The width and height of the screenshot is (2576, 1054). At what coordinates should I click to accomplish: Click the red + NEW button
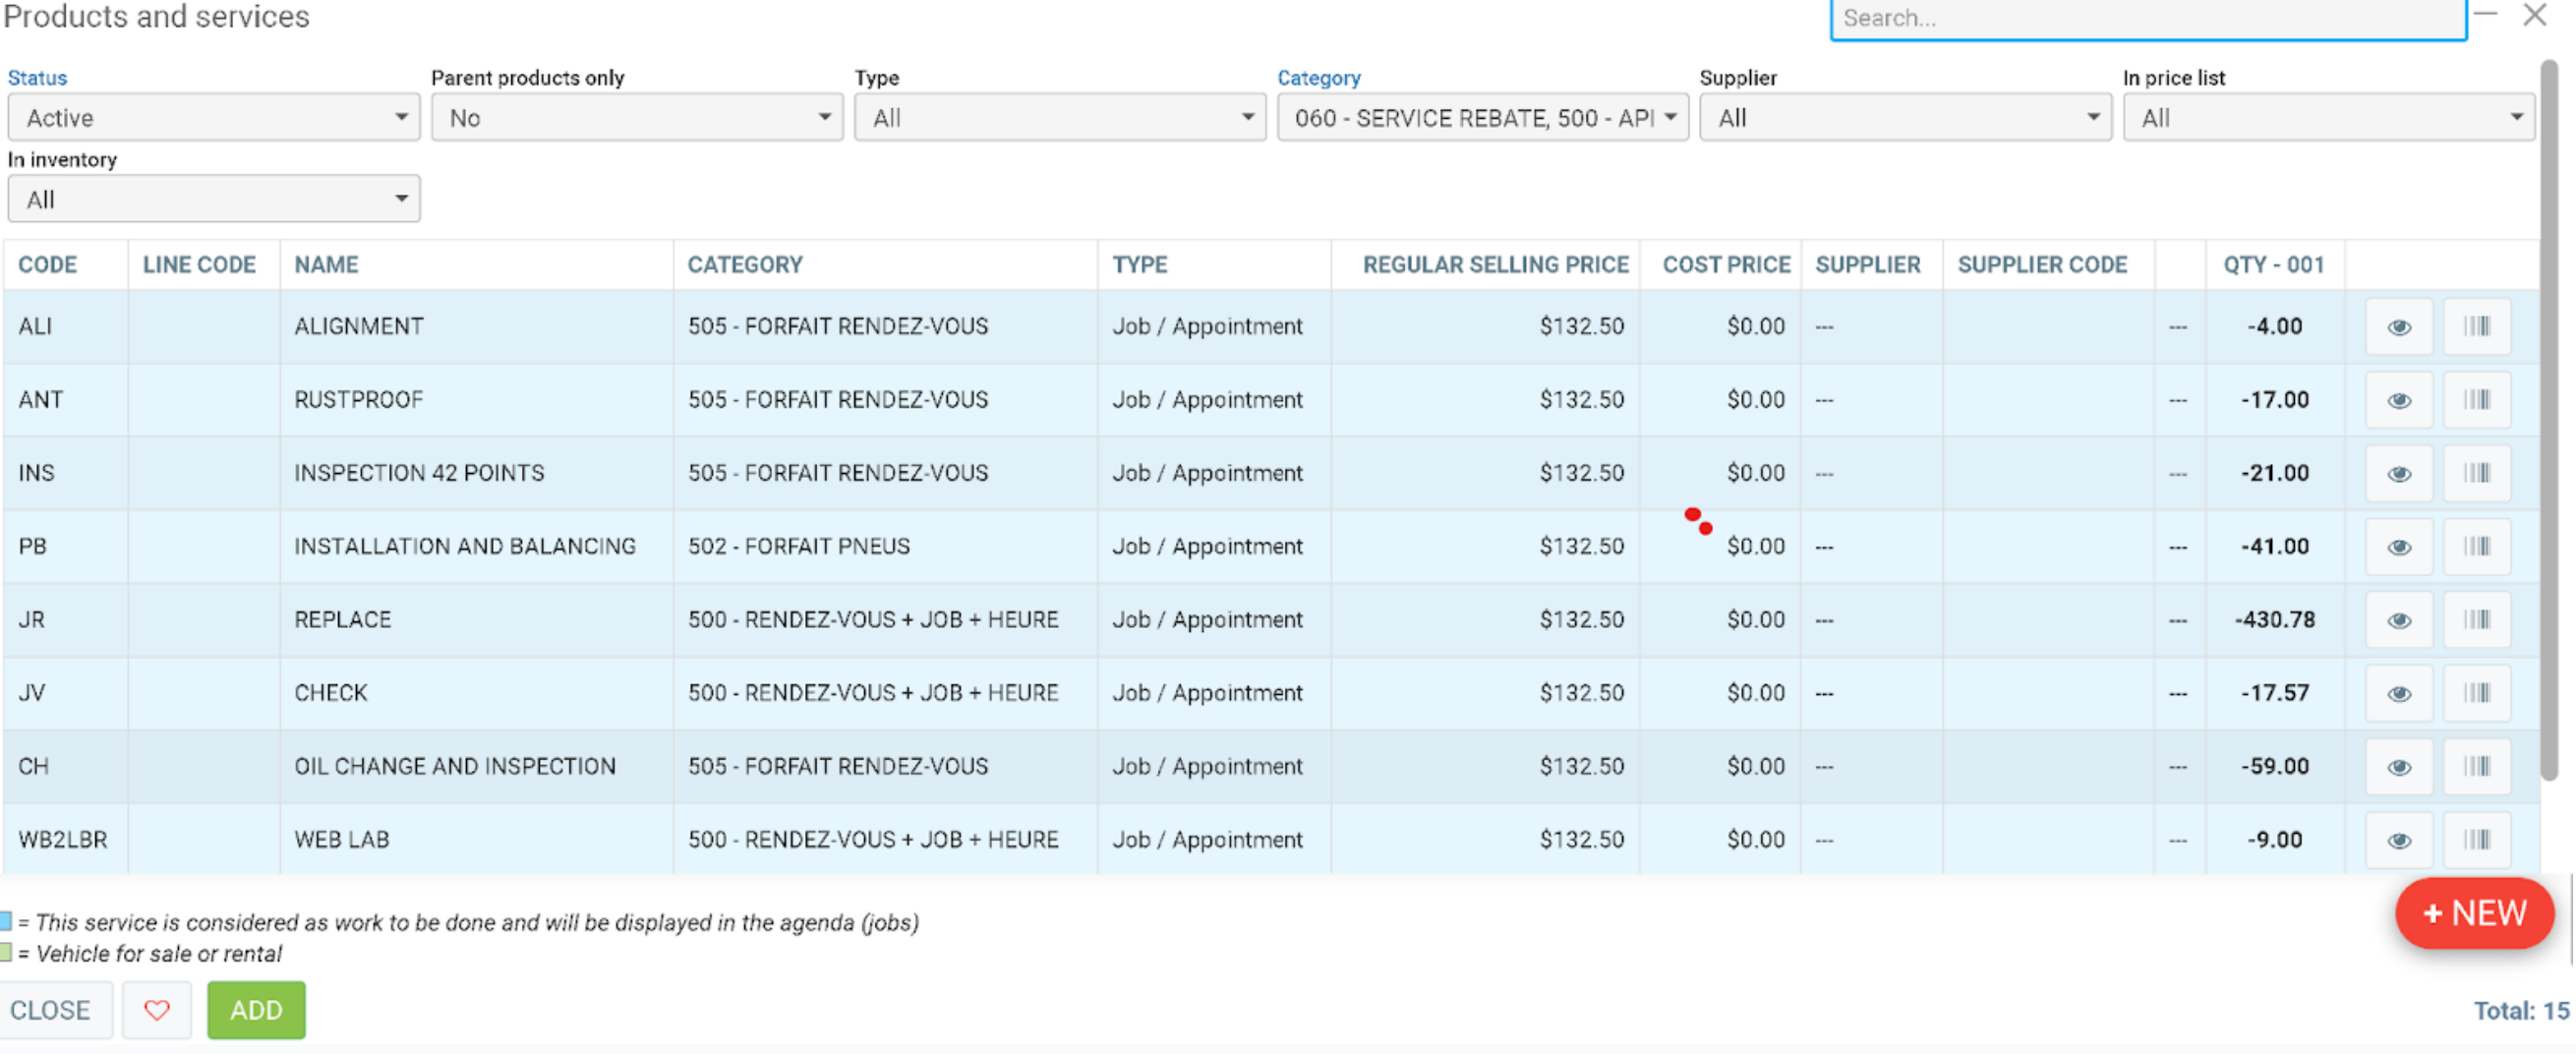tap(2473, 913)
